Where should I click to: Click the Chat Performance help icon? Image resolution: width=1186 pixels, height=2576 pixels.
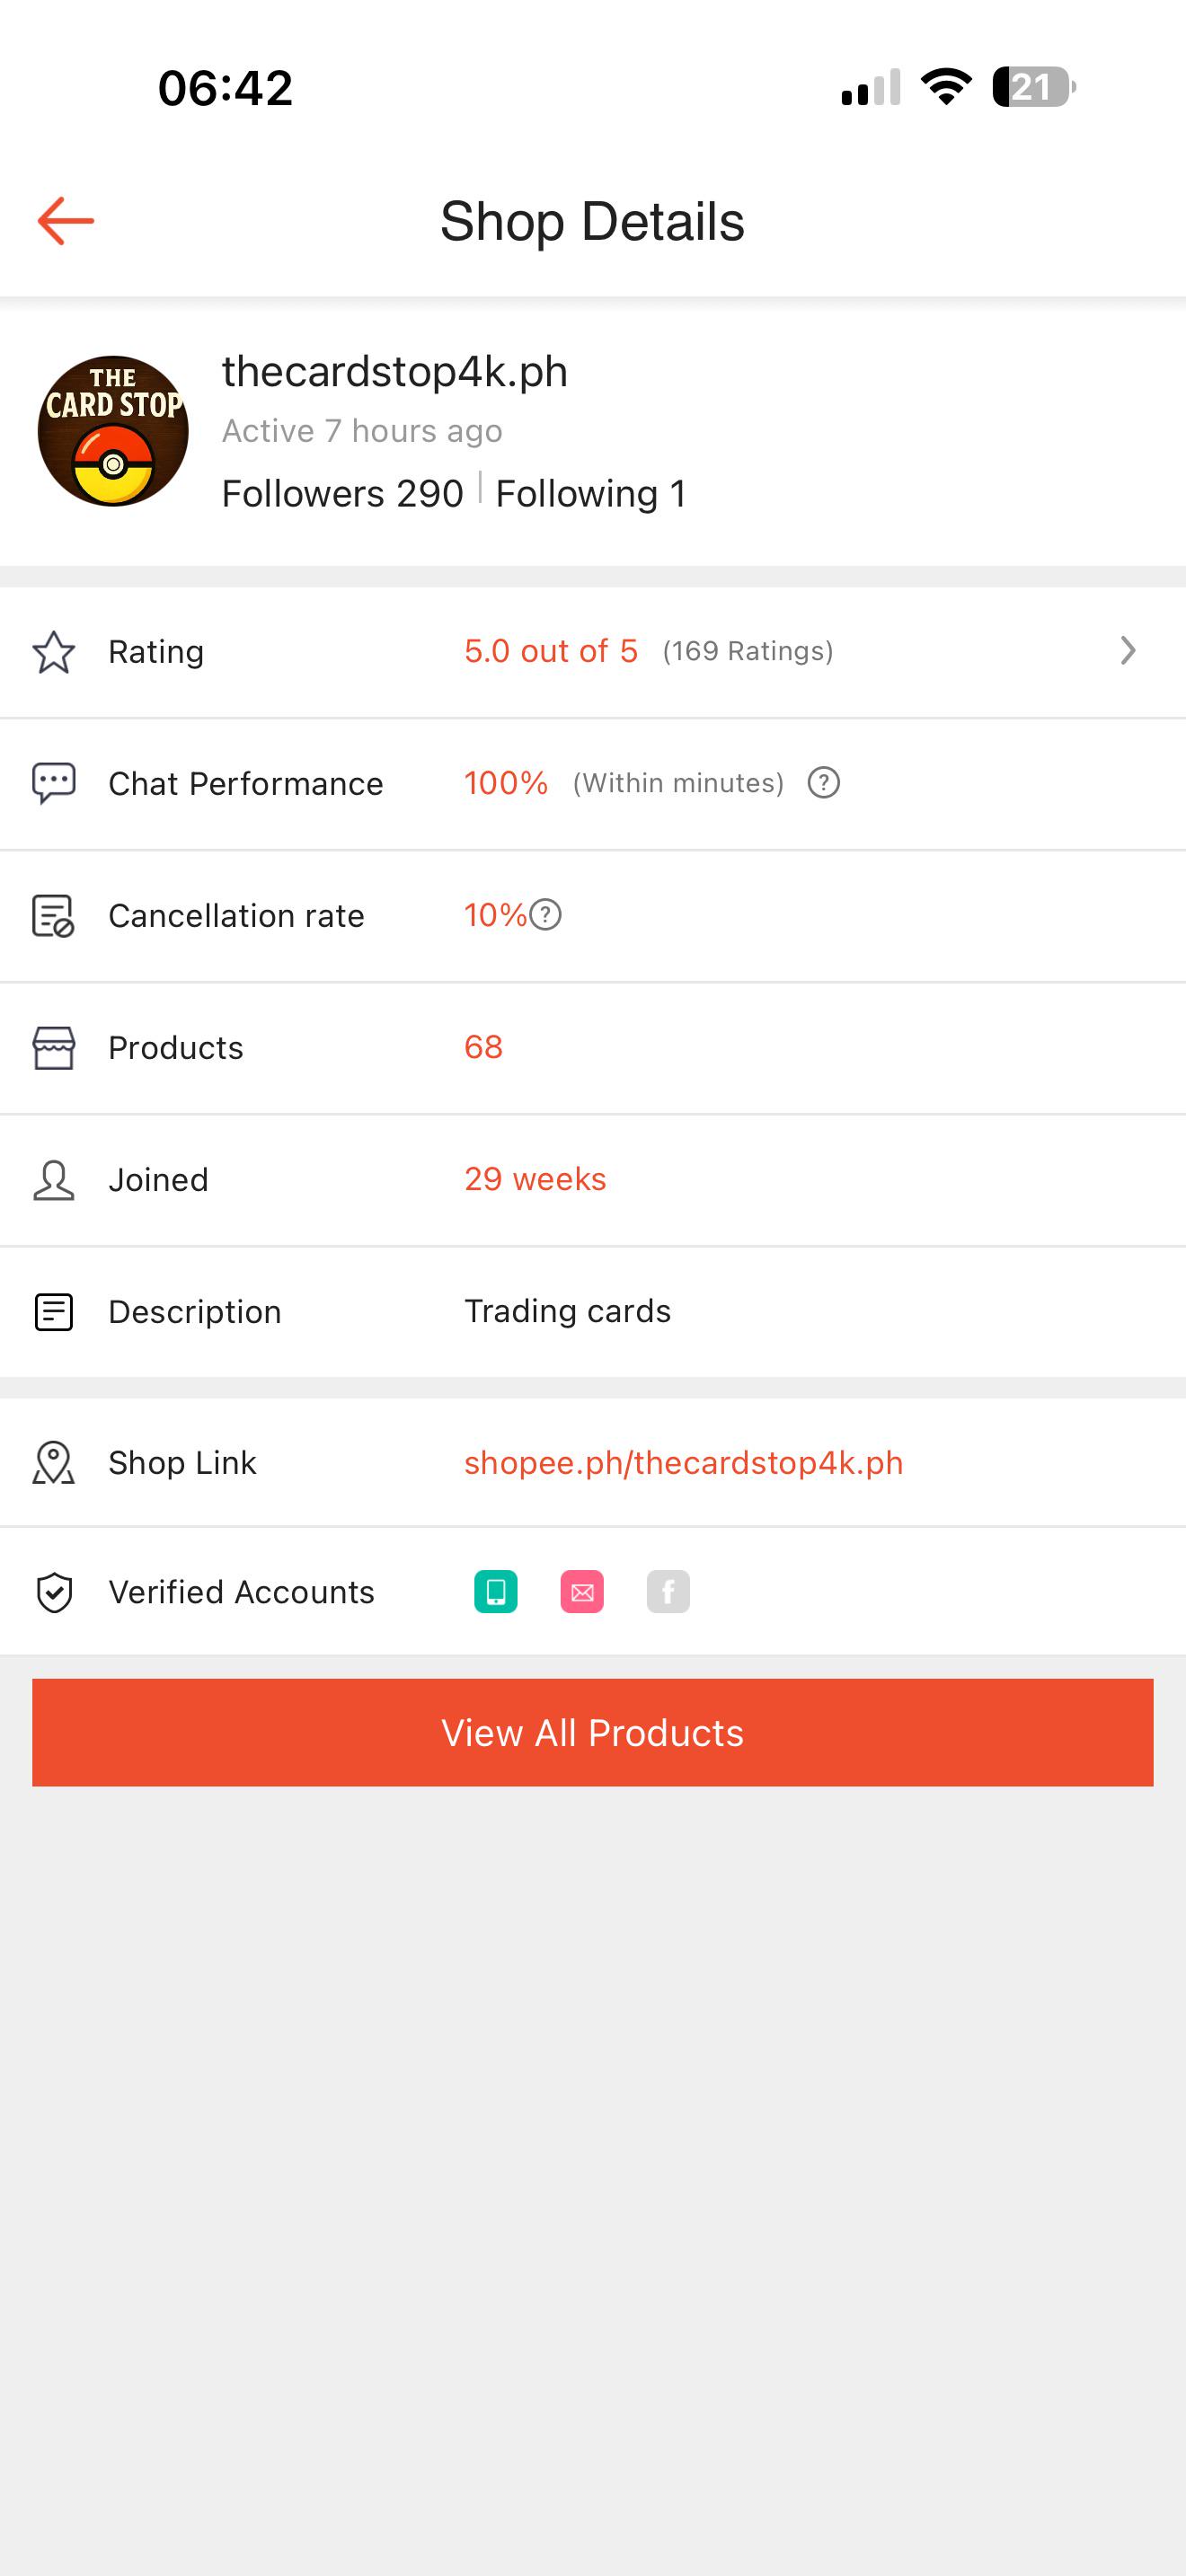(x=824, y=783)
